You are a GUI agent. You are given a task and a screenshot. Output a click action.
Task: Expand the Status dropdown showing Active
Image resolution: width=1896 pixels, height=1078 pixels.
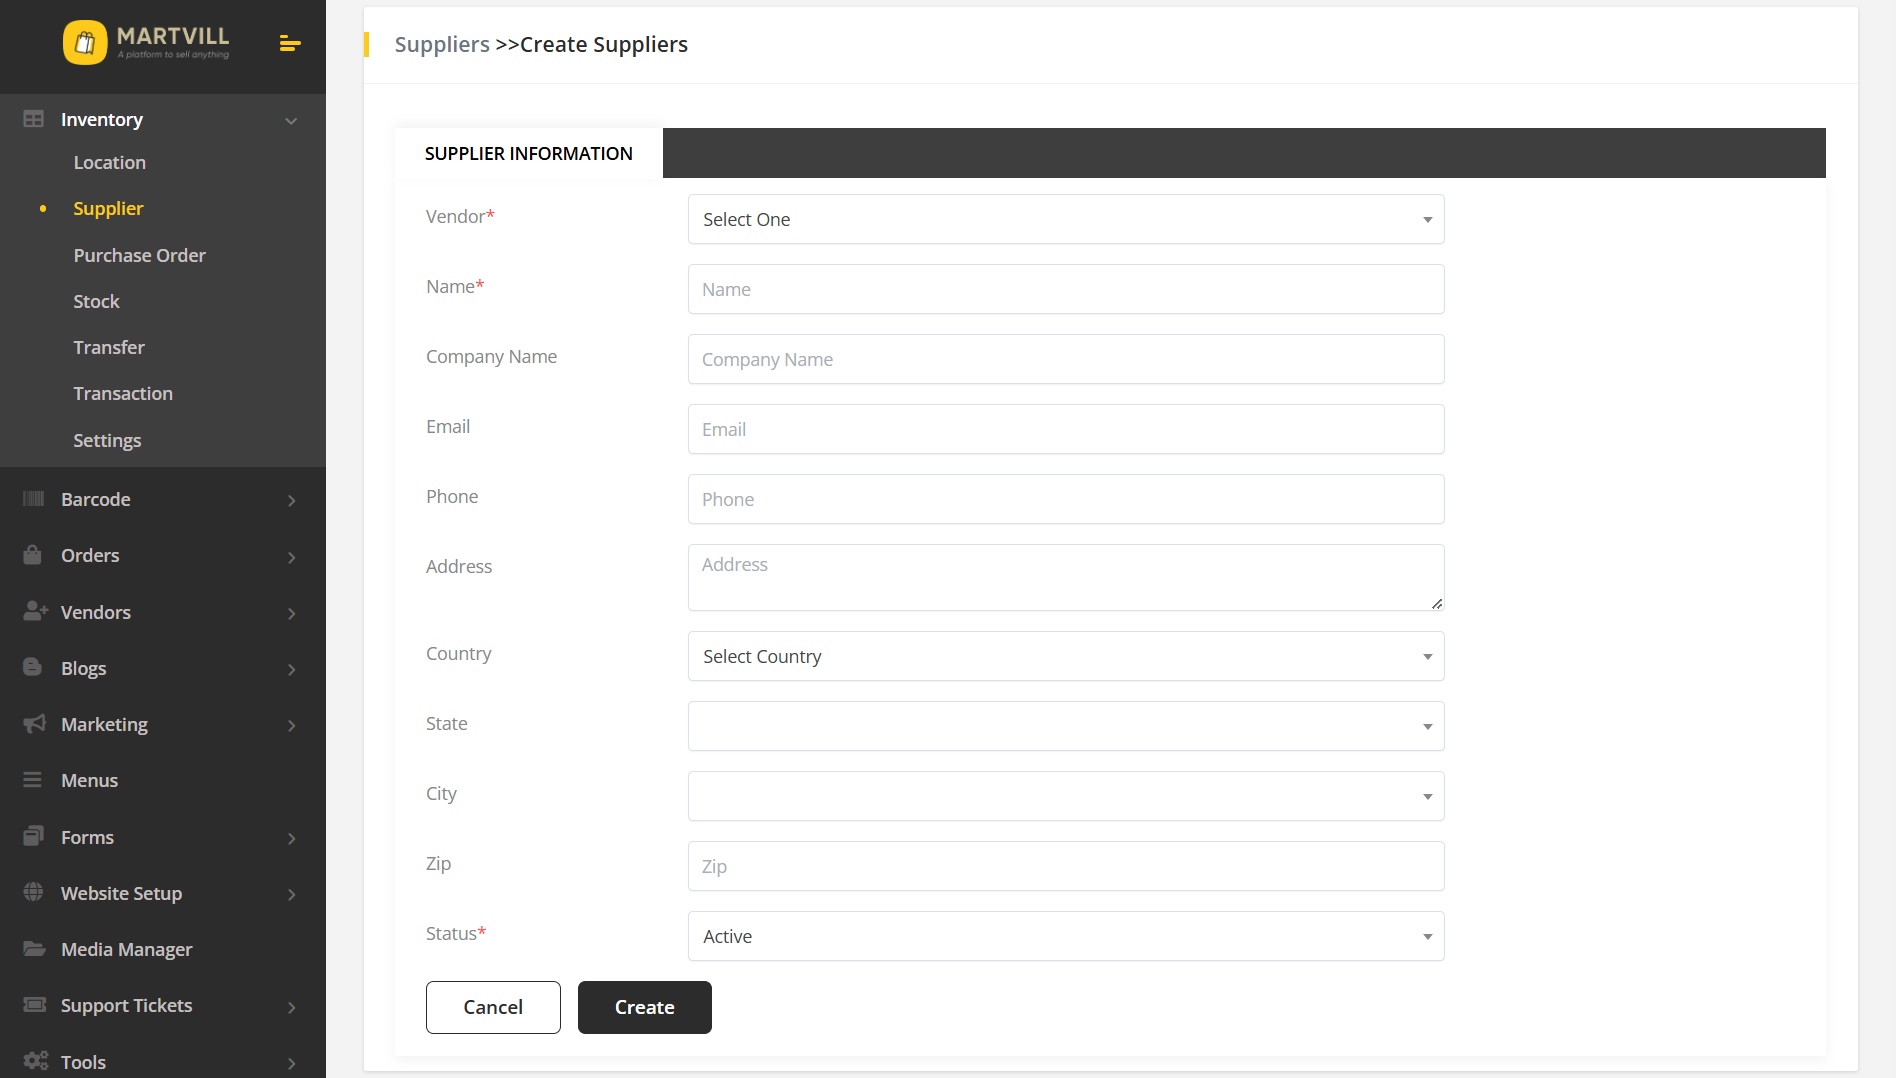[x=1065, y=936]
